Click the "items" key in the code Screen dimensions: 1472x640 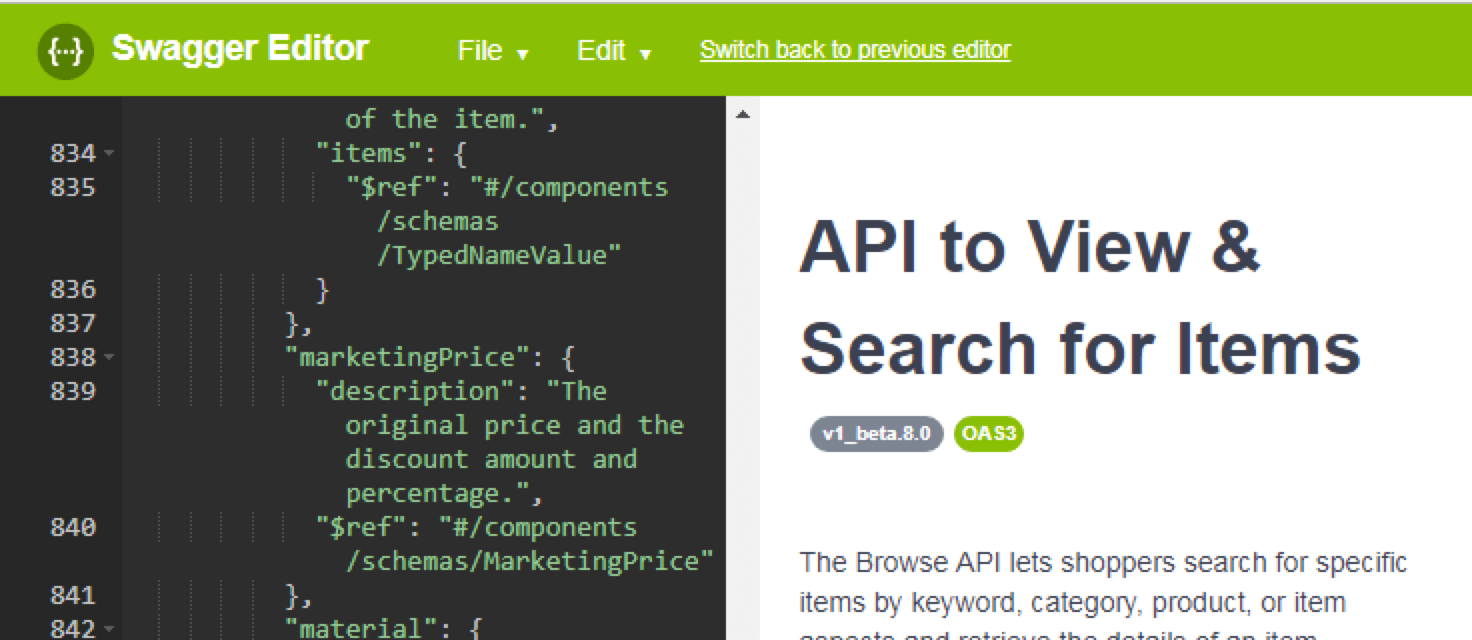pyautogui.click(x=368, y=154)
